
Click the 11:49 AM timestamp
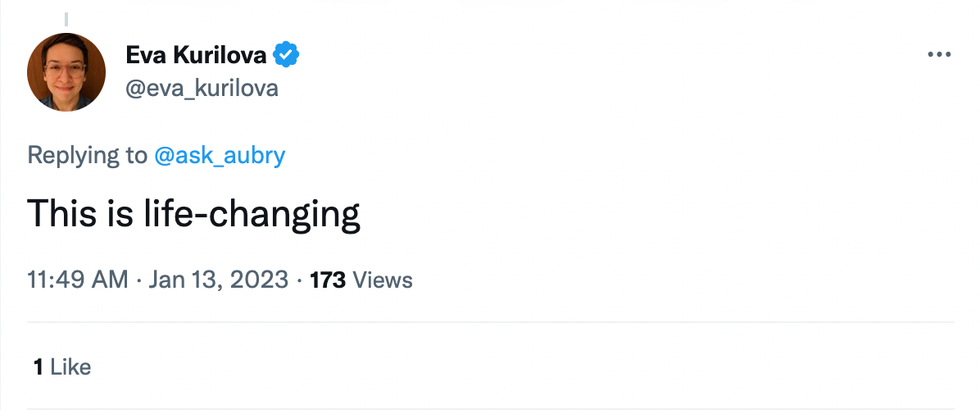tap(78, 279)
